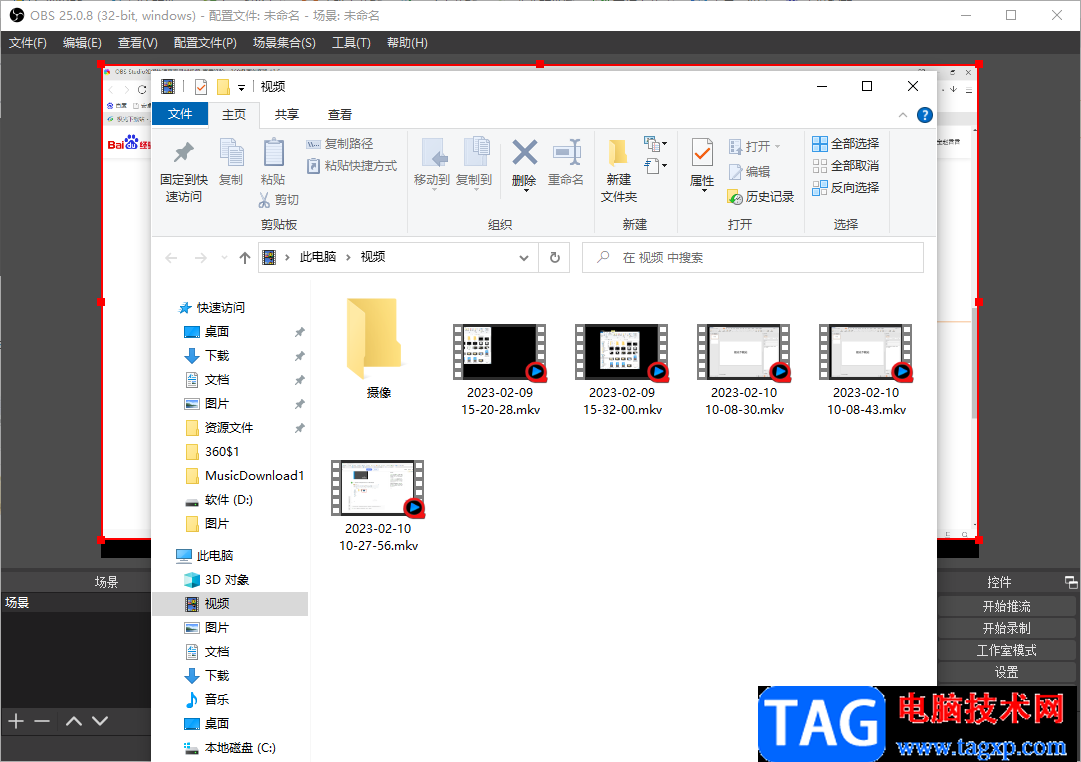1081x762 pixels.
Task: Click the OBS remove scene minus button
Action: pyautogui.click(x=42, y=721)
